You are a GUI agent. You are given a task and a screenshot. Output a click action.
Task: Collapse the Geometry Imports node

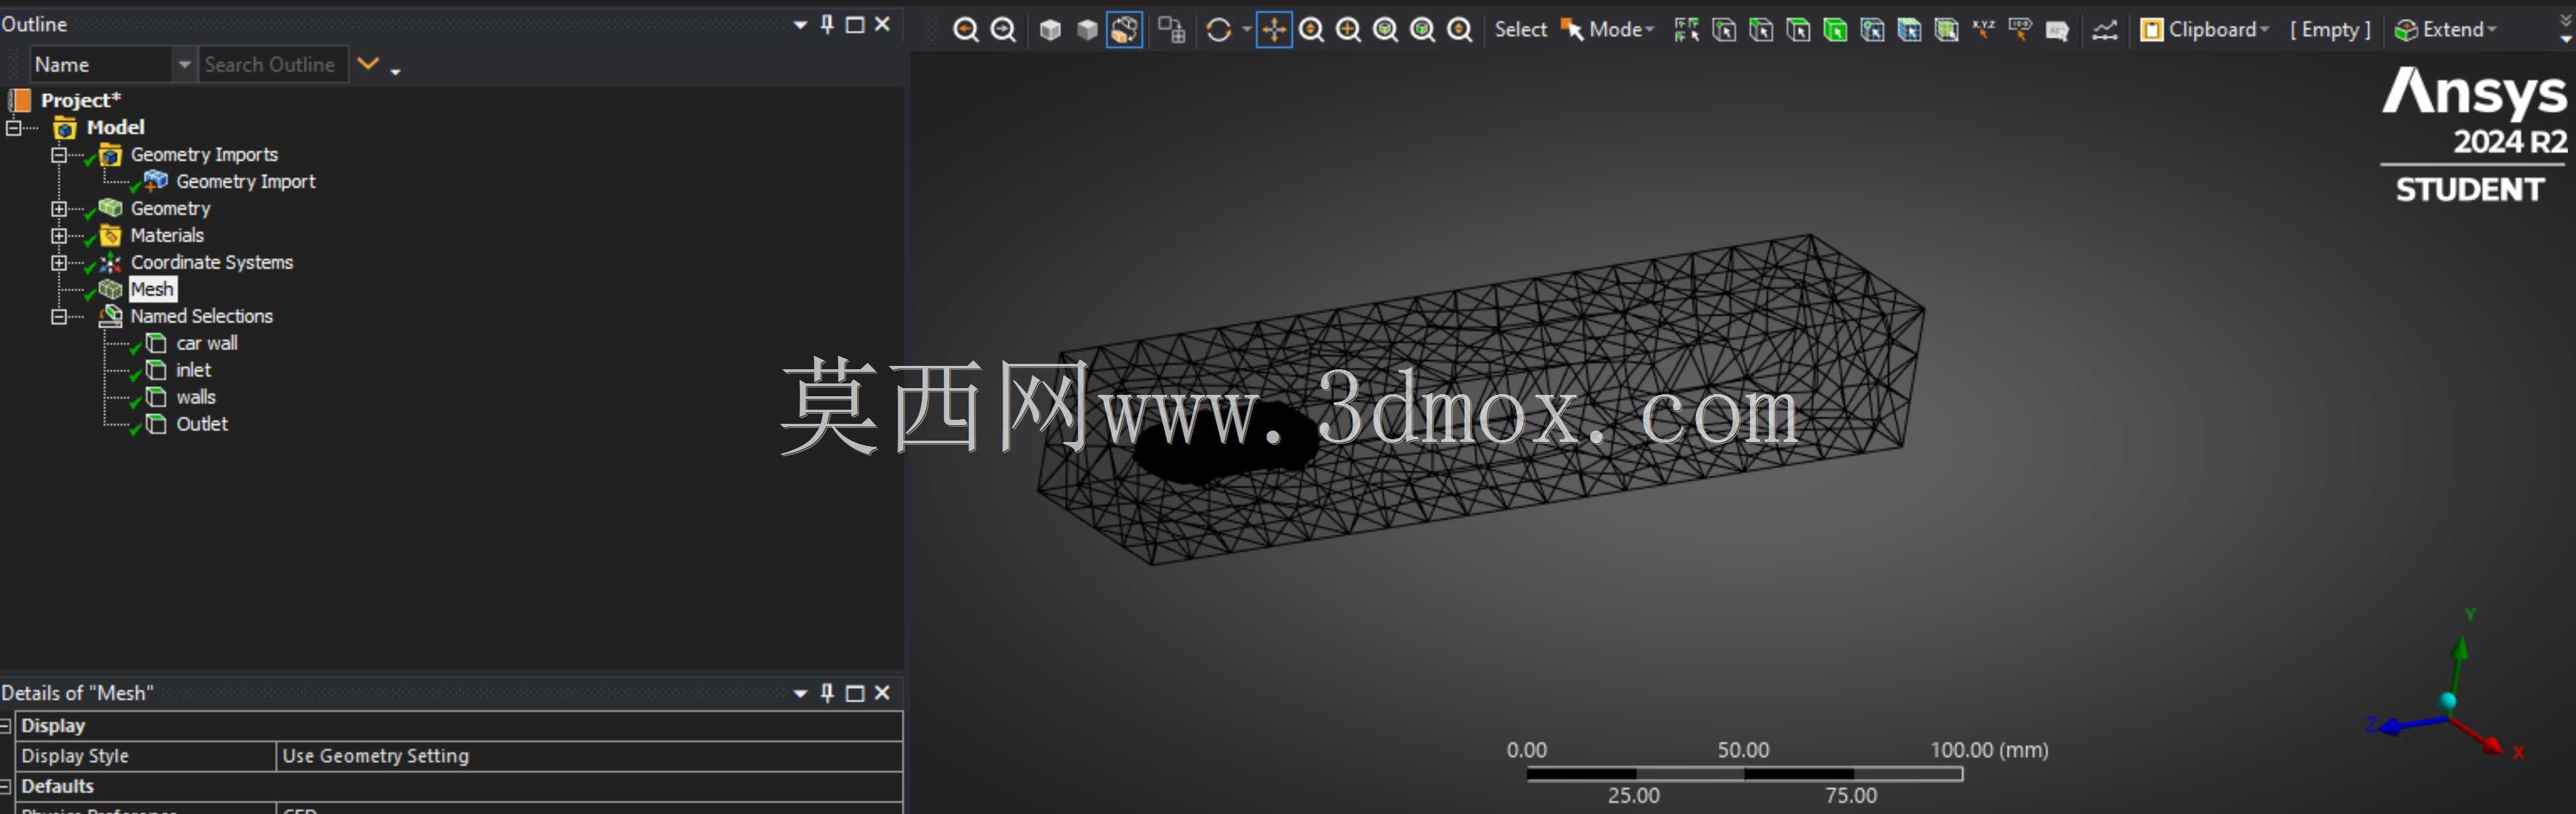click(x=59, y=154)
